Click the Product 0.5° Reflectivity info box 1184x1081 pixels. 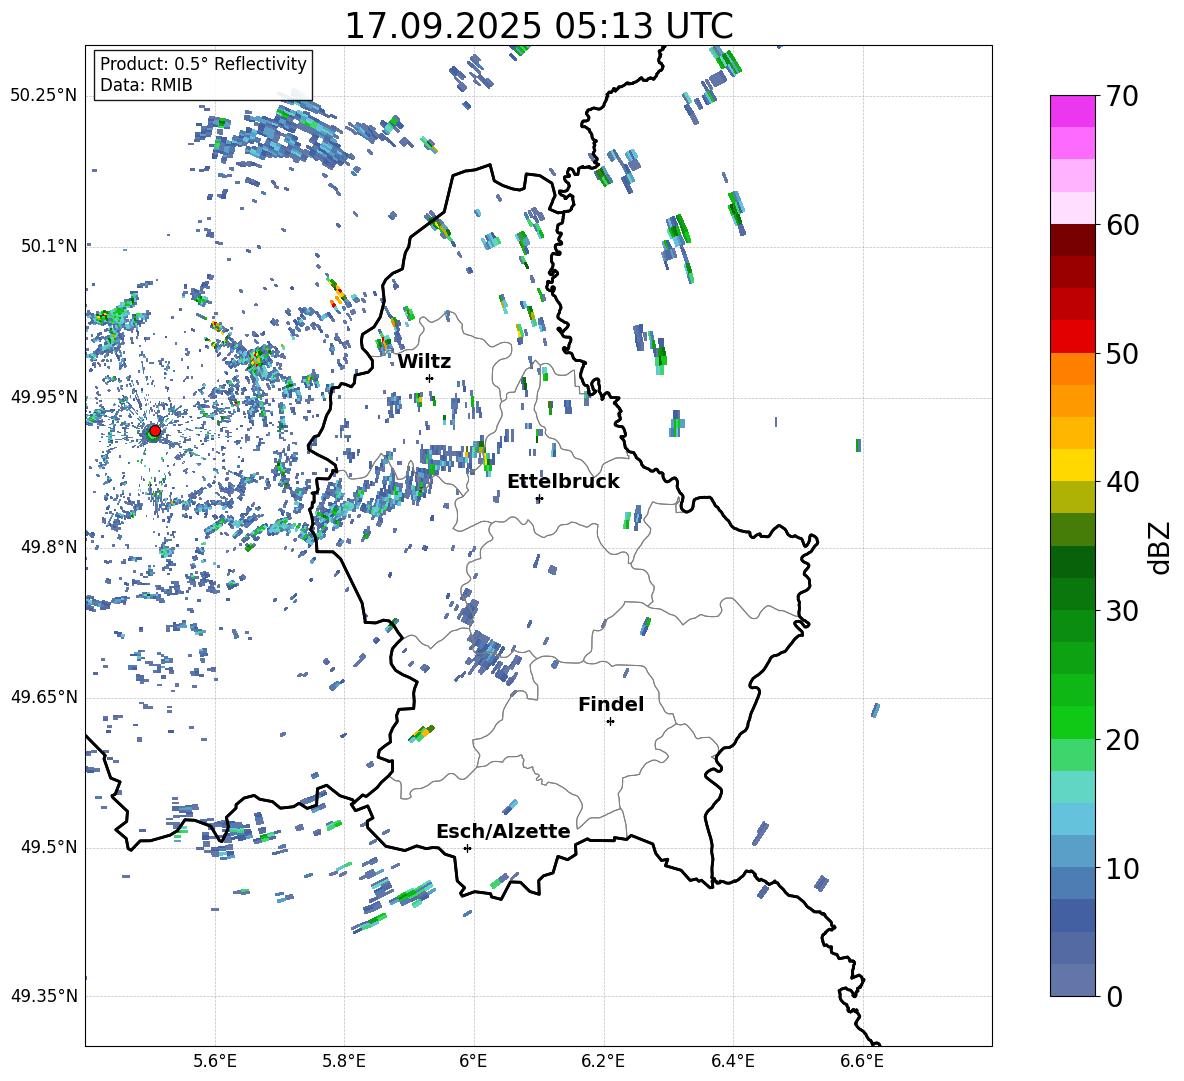tap(203, 75)
